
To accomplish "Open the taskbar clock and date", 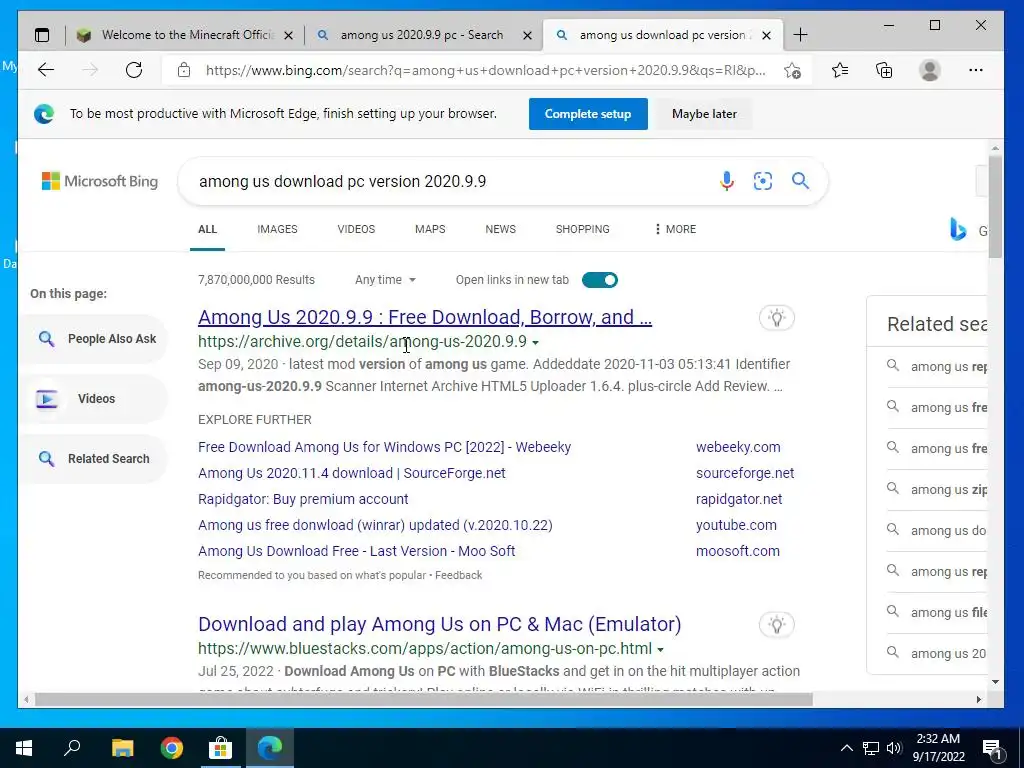I will pyautogui.click(x=938, y=748).
